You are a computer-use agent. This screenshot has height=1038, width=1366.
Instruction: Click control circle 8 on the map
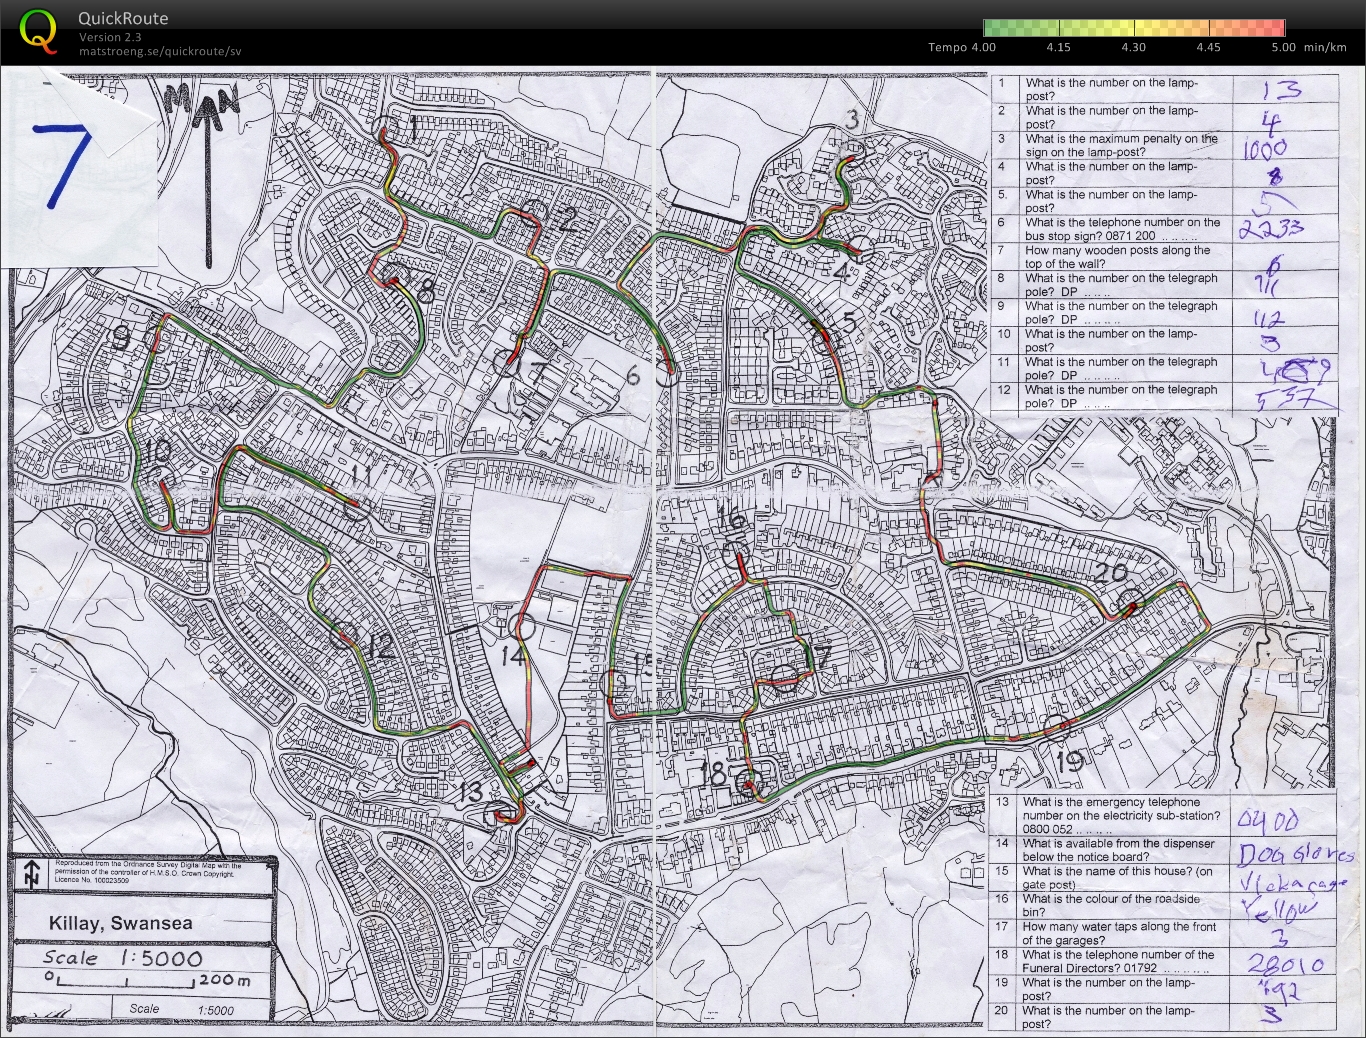pos(395,275)
